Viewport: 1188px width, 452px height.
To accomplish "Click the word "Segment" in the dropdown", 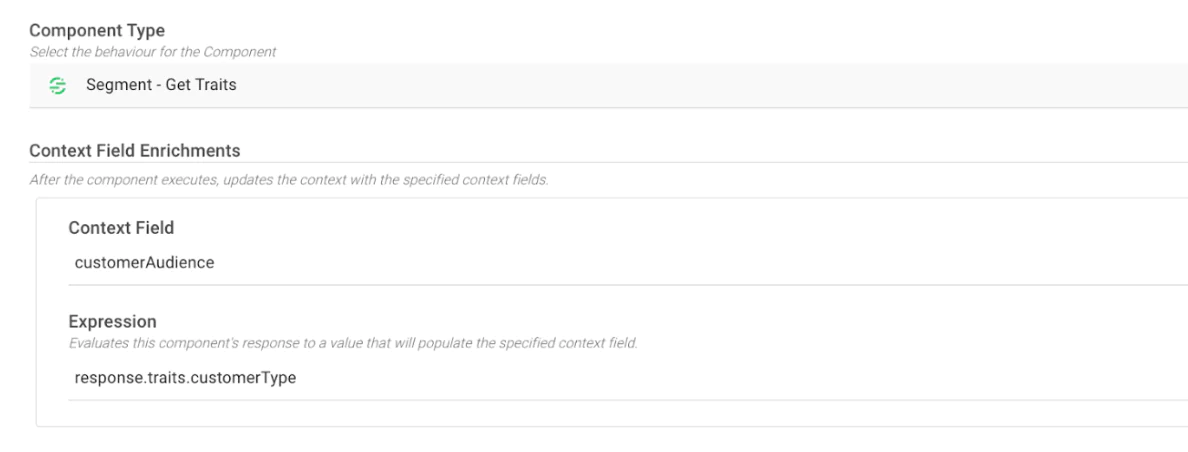I will click(115, 86).
